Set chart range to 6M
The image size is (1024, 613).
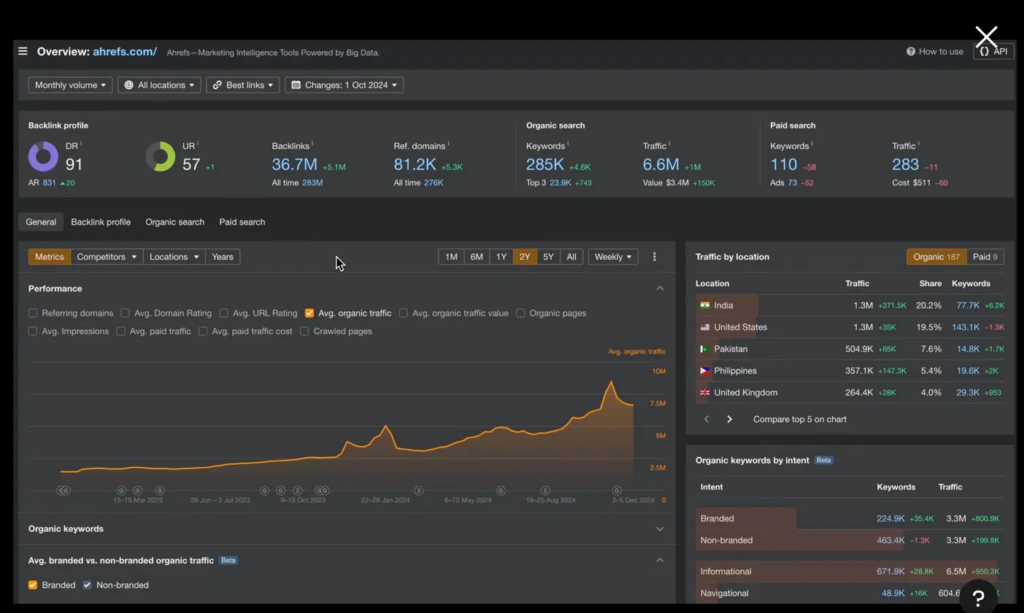(476, 257)
